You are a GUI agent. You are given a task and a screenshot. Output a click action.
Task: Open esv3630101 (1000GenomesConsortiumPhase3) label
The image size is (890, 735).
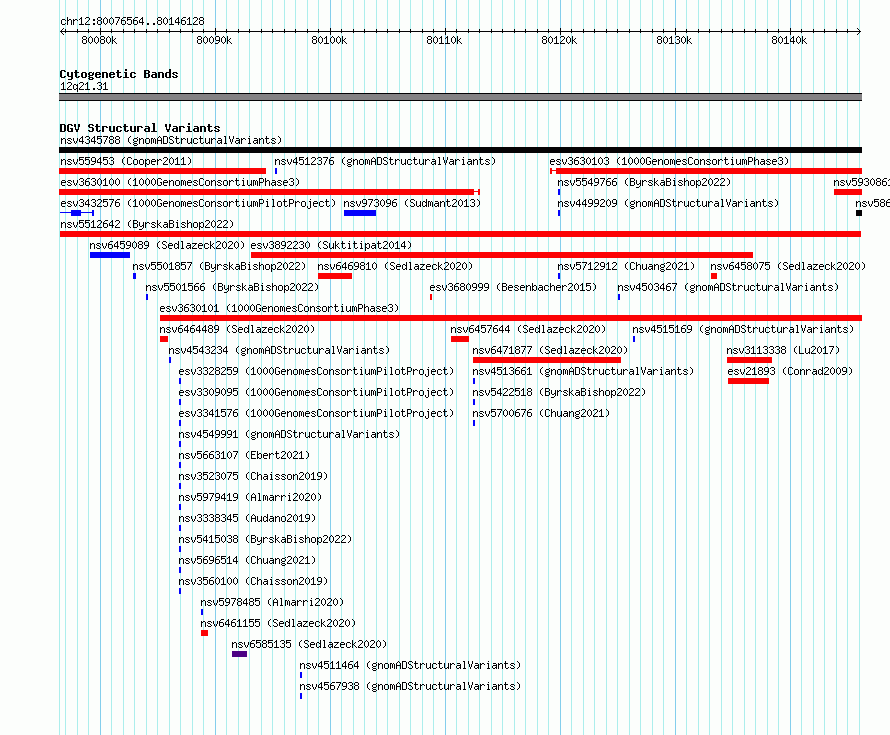pyautogui.click(x=279, y=308)
